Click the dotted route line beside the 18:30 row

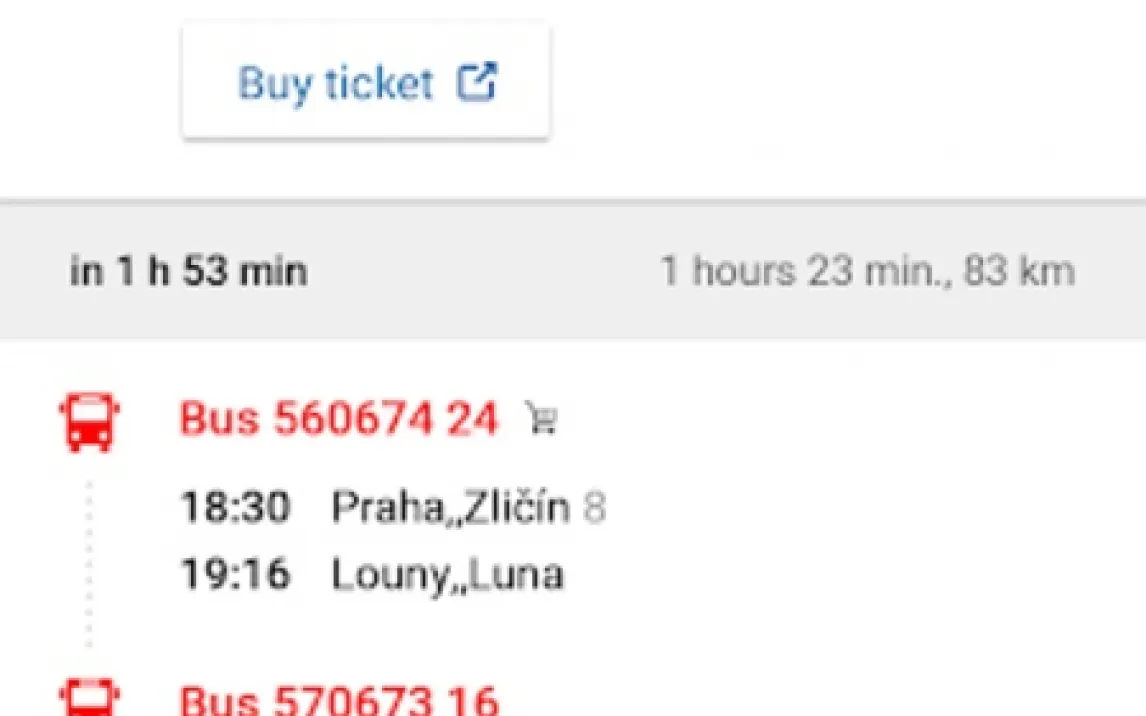point(90,508)
